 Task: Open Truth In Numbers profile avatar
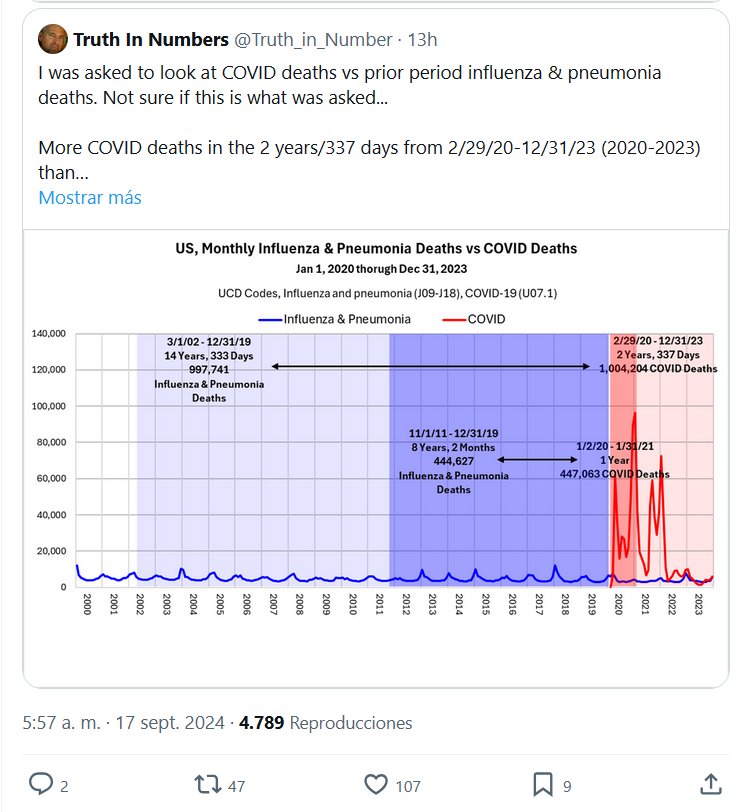click(x=53, y=40)
